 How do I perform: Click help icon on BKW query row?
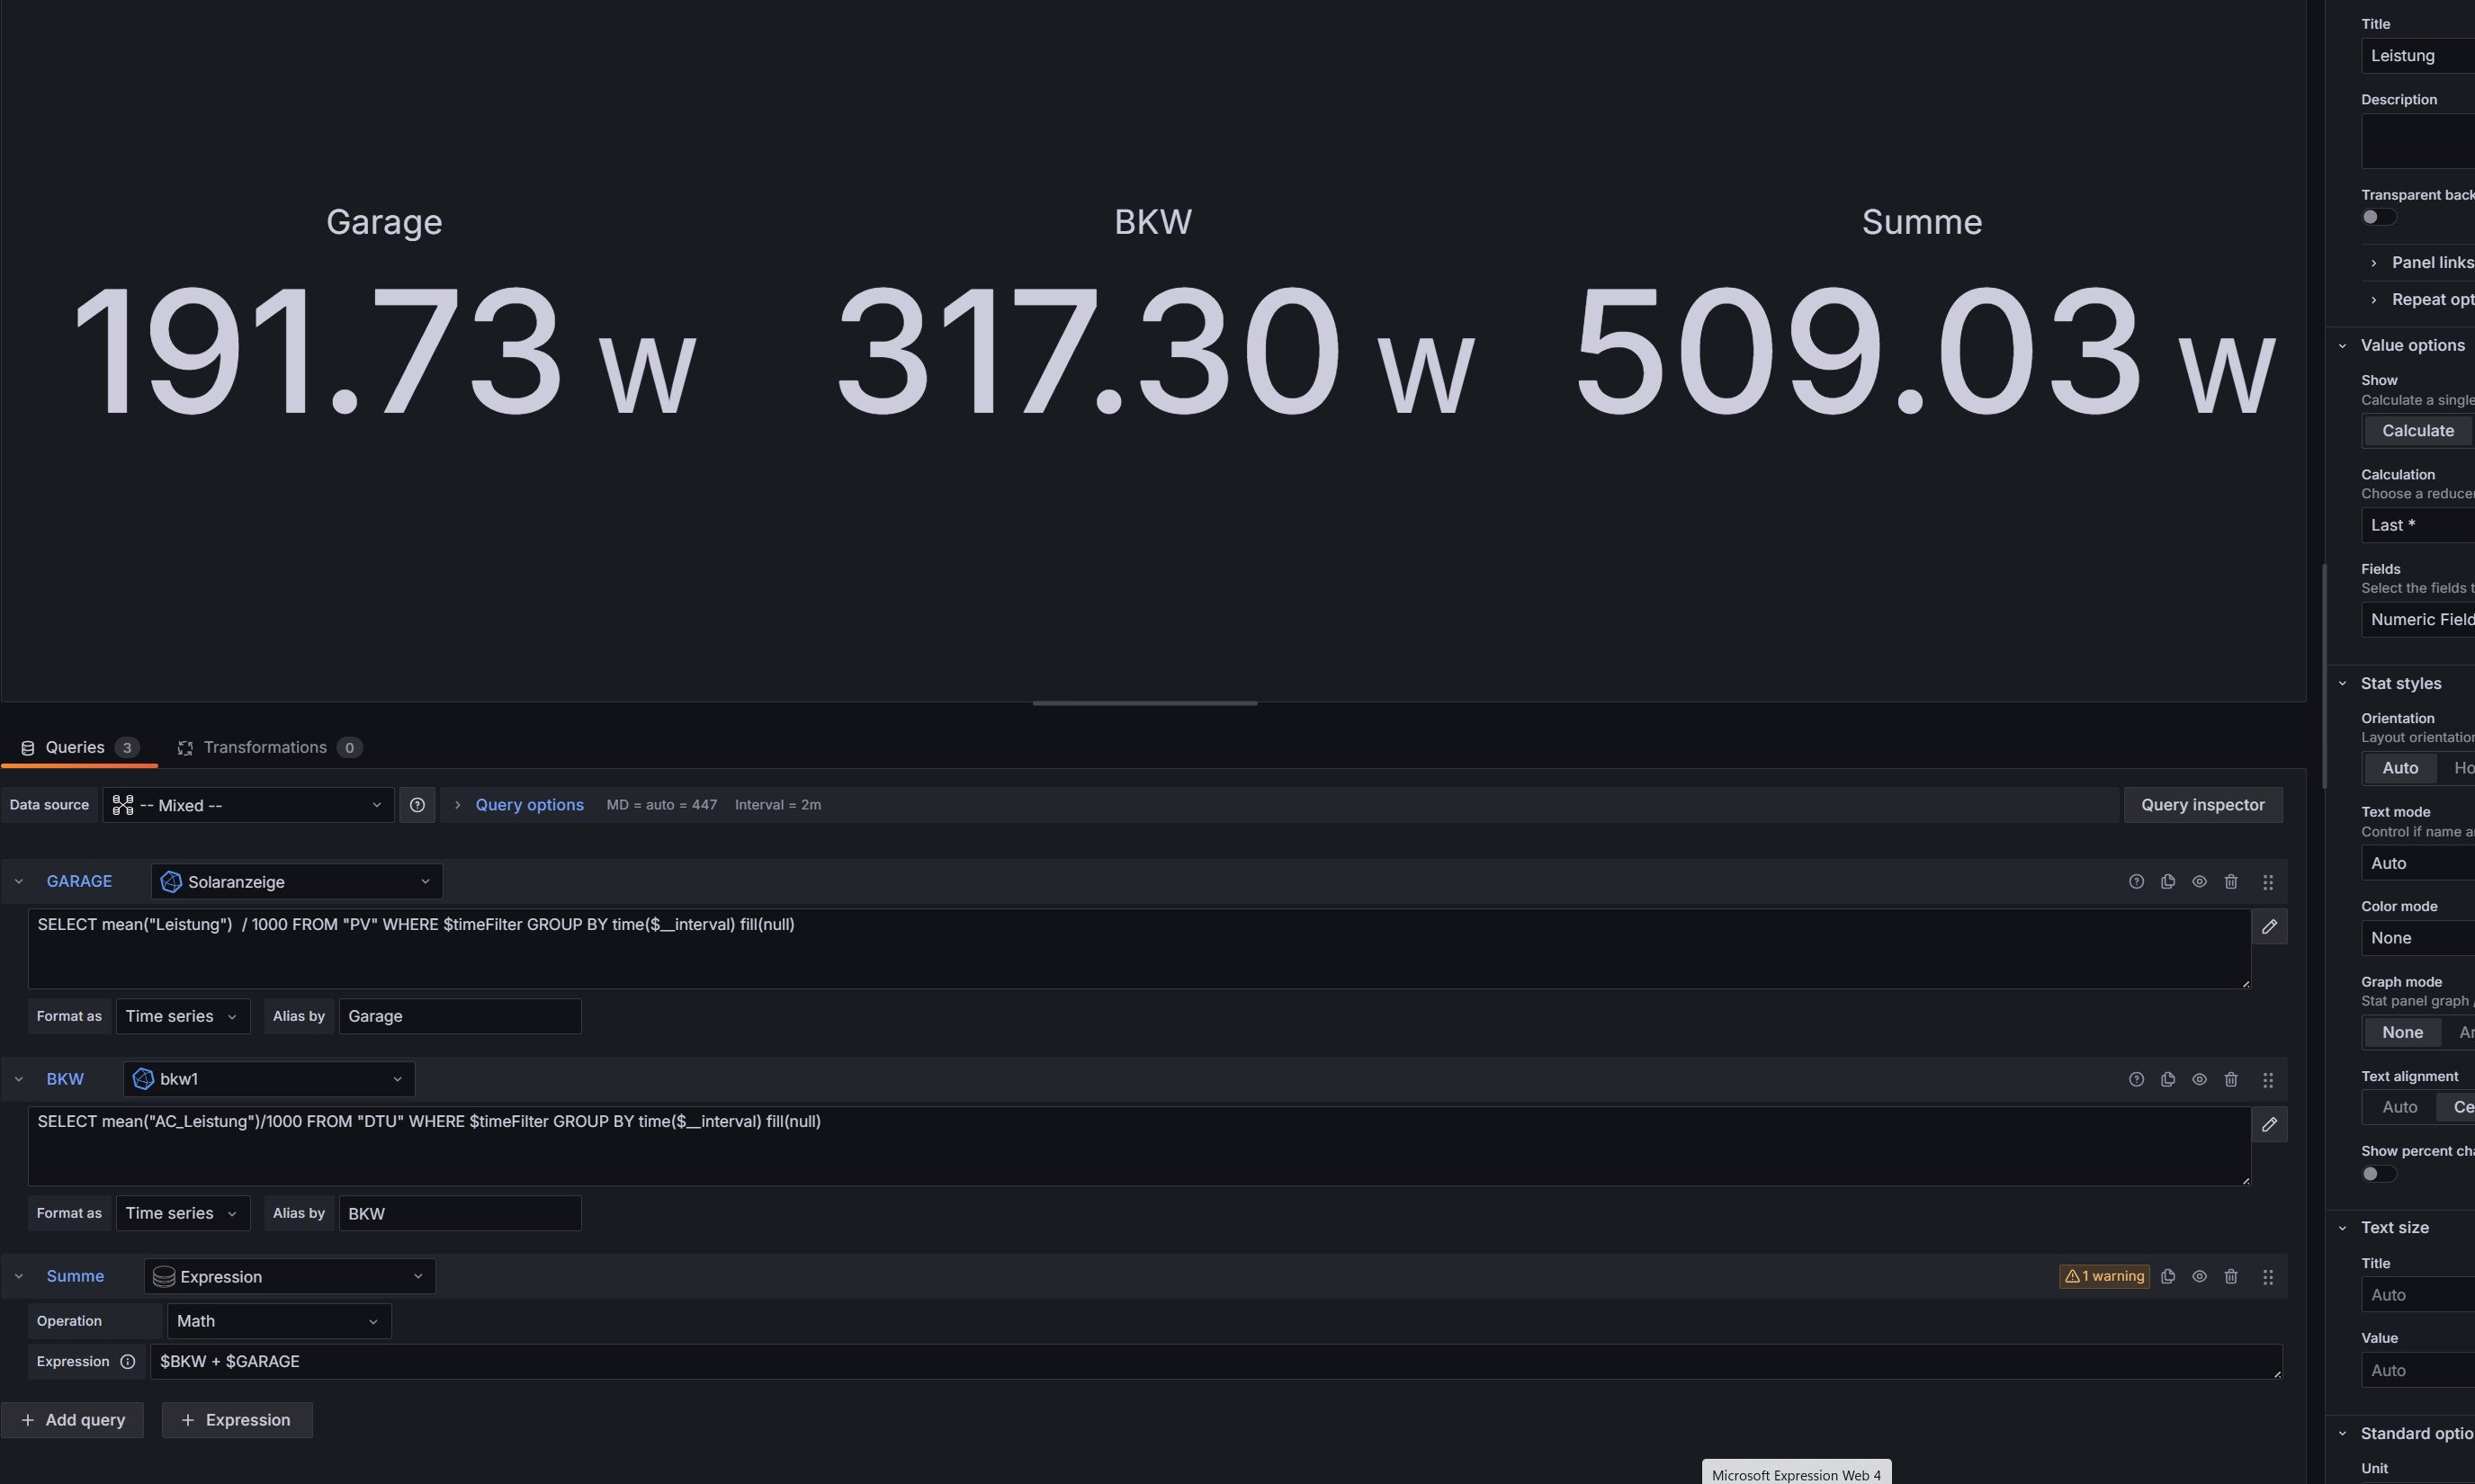click(x=2136, y=1079)
